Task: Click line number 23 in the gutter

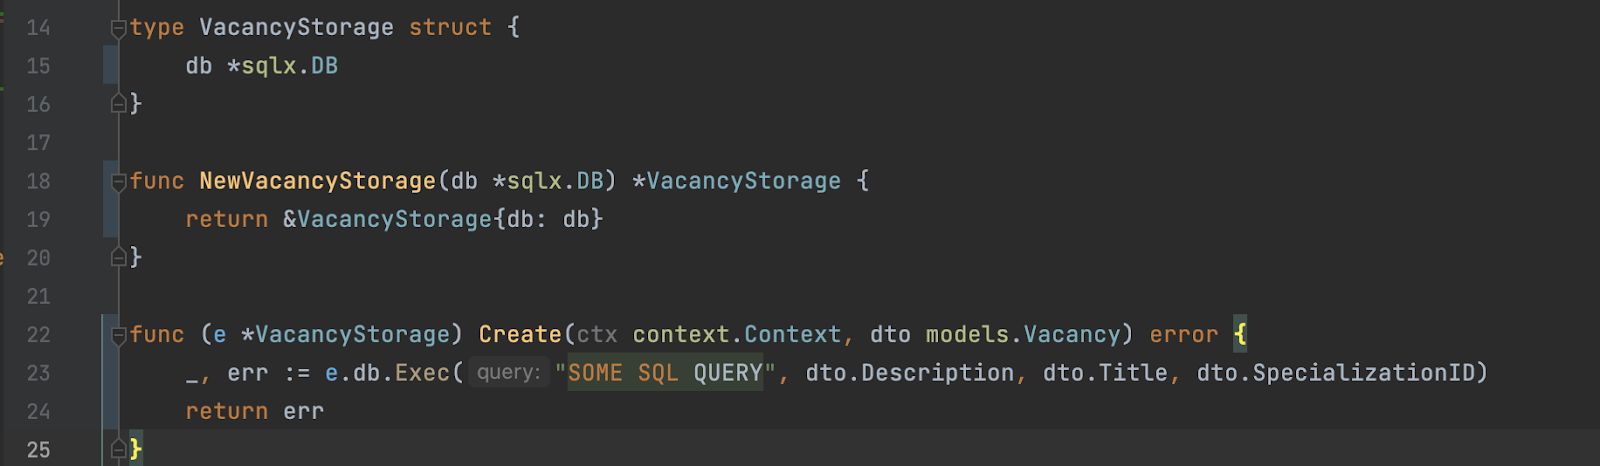Action: click(38, 373)
